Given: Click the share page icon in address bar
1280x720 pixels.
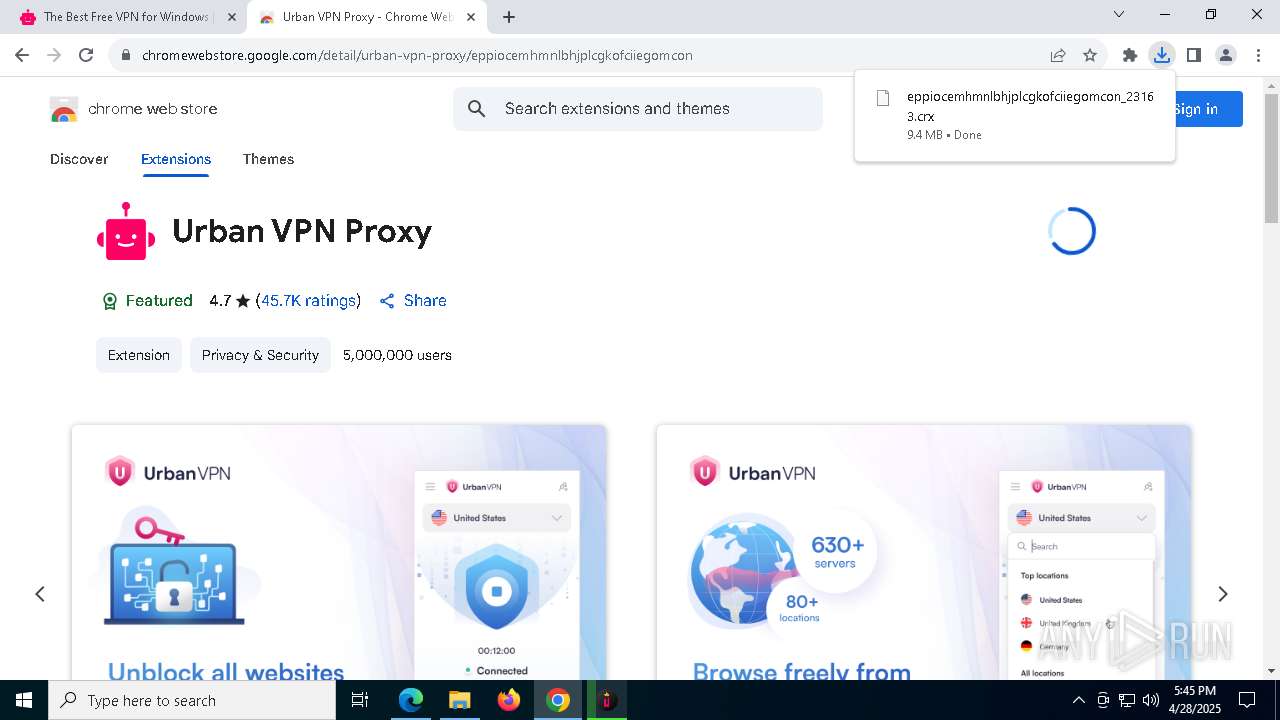Looking at the screenshot, I should (x=1058, y=55).
